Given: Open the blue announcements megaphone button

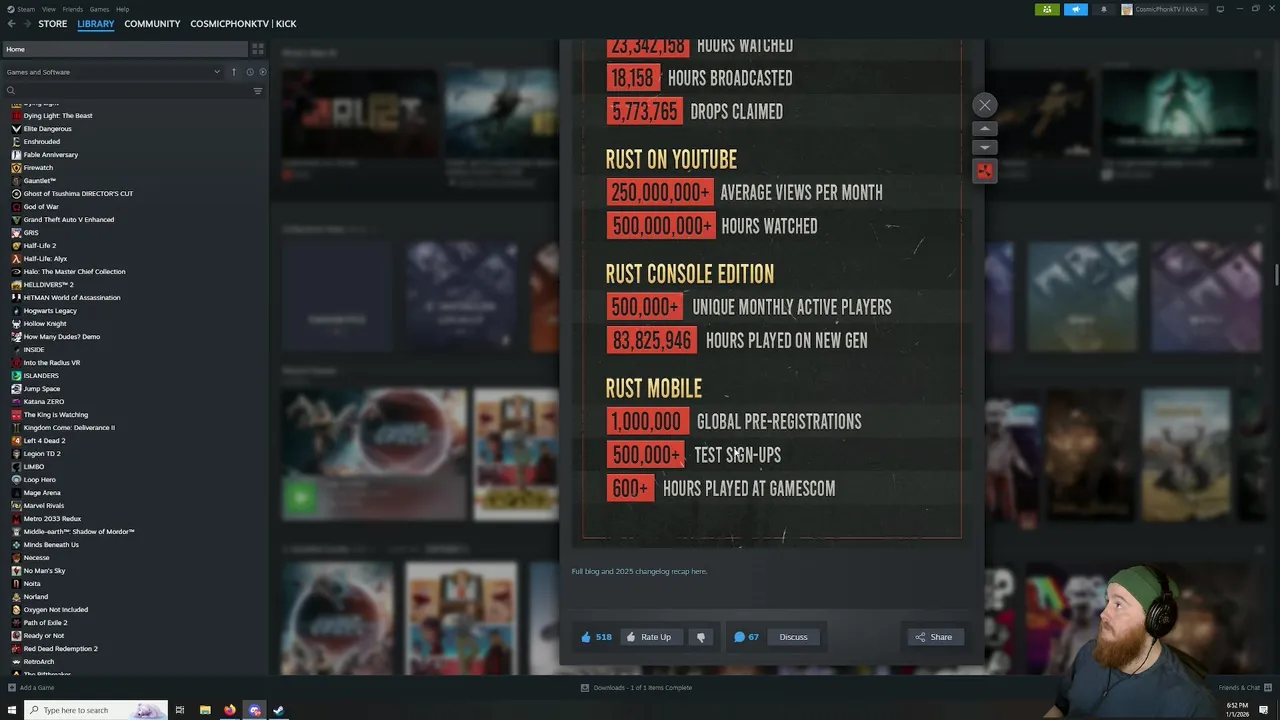Looking at the screenshot, I should [x=1075, y=9].
